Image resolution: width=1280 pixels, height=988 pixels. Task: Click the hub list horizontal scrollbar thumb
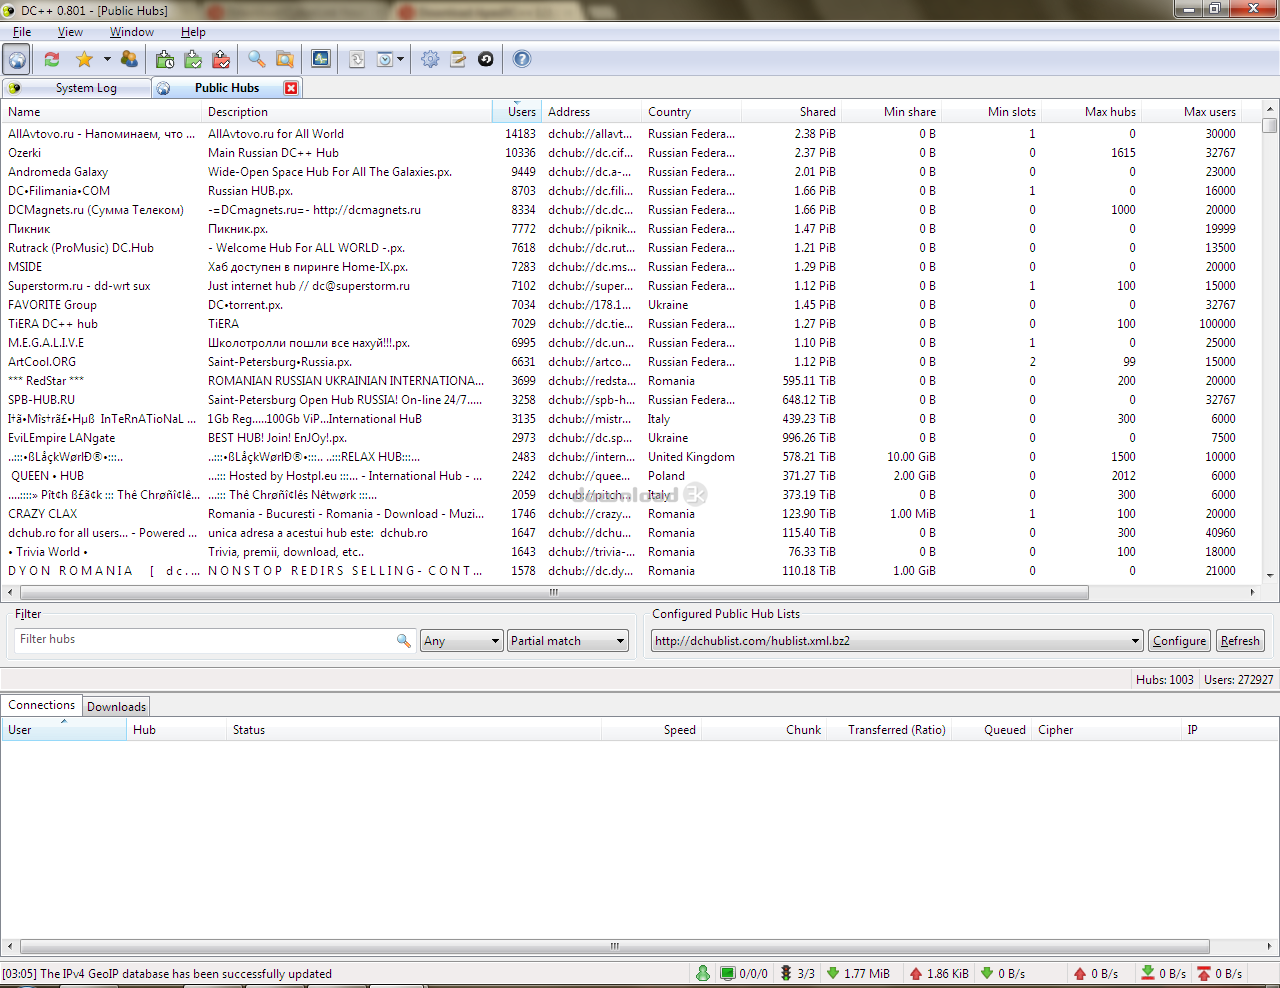pos(554,592)
